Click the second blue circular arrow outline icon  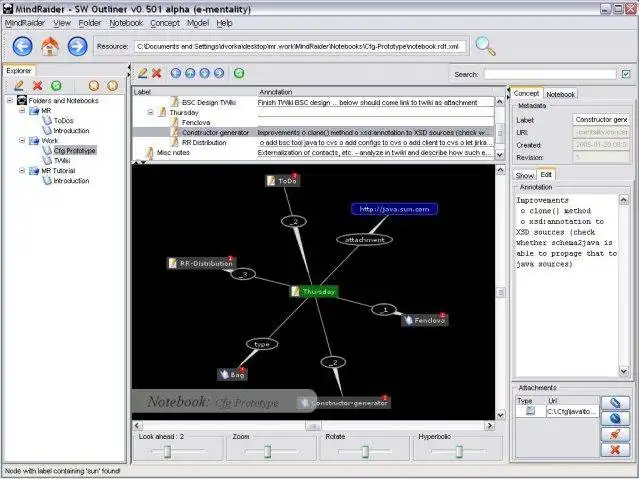190,73
